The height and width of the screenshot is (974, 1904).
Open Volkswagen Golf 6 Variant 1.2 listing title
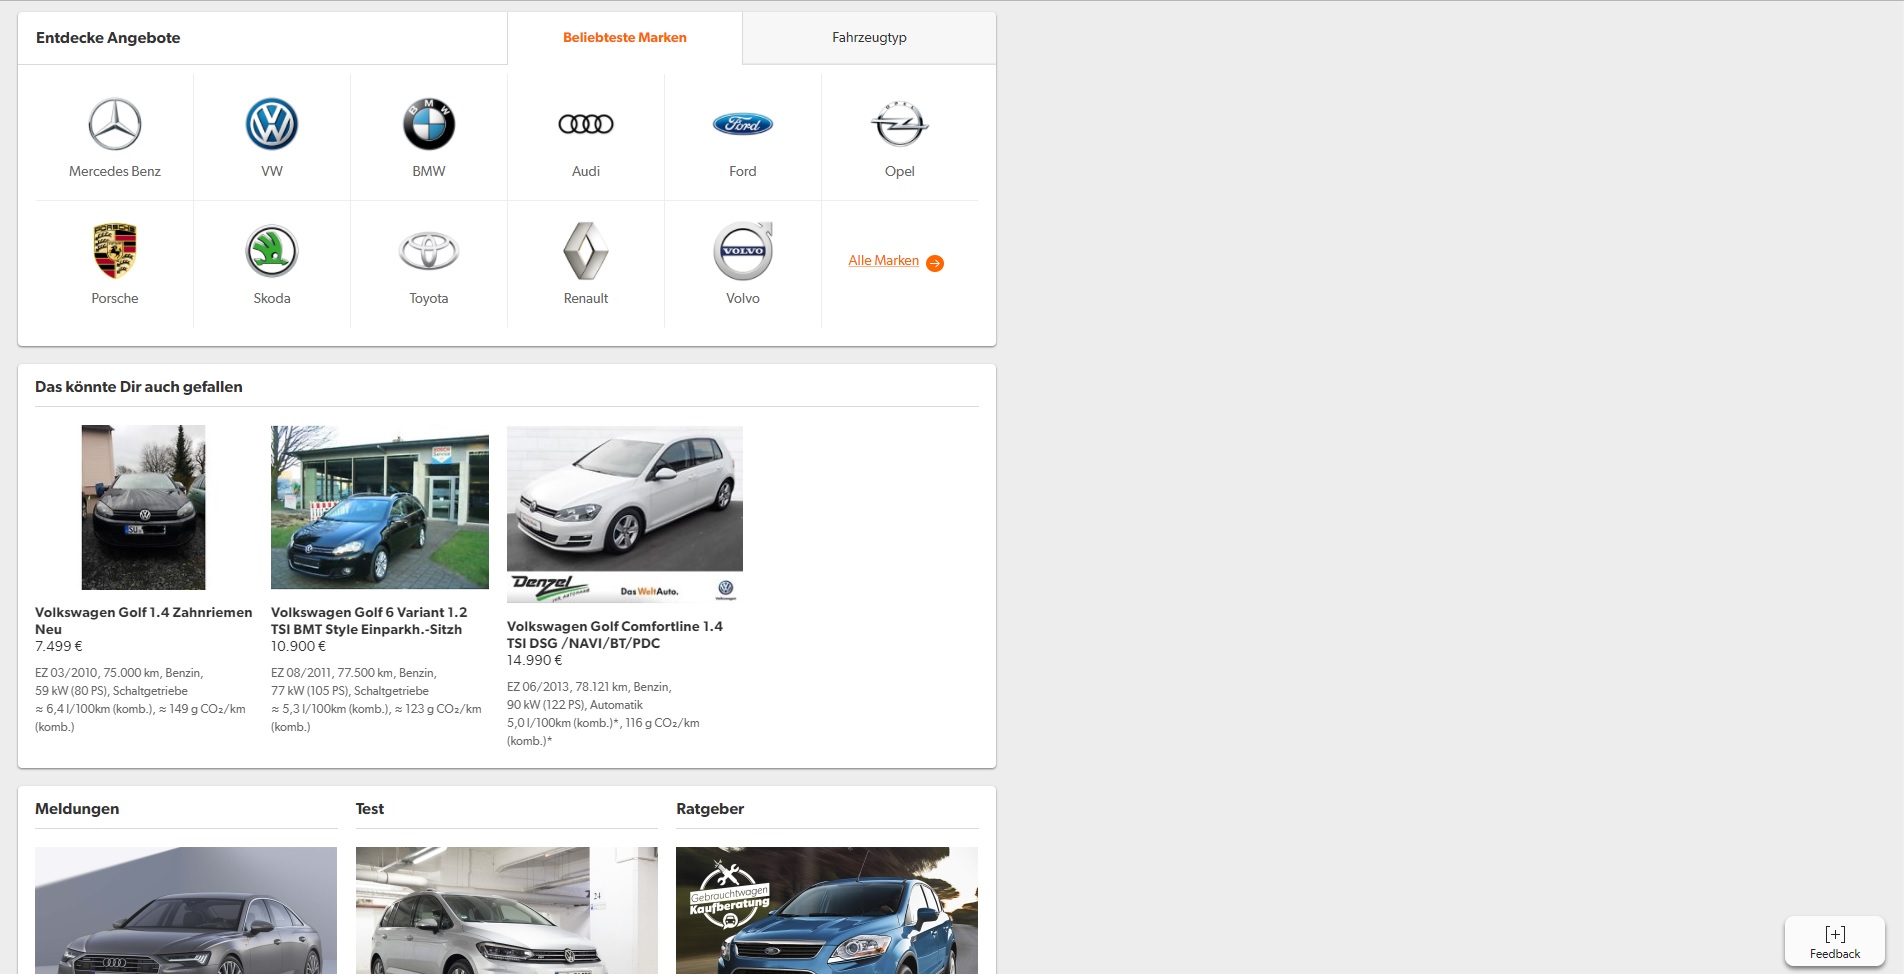(369, 621)
